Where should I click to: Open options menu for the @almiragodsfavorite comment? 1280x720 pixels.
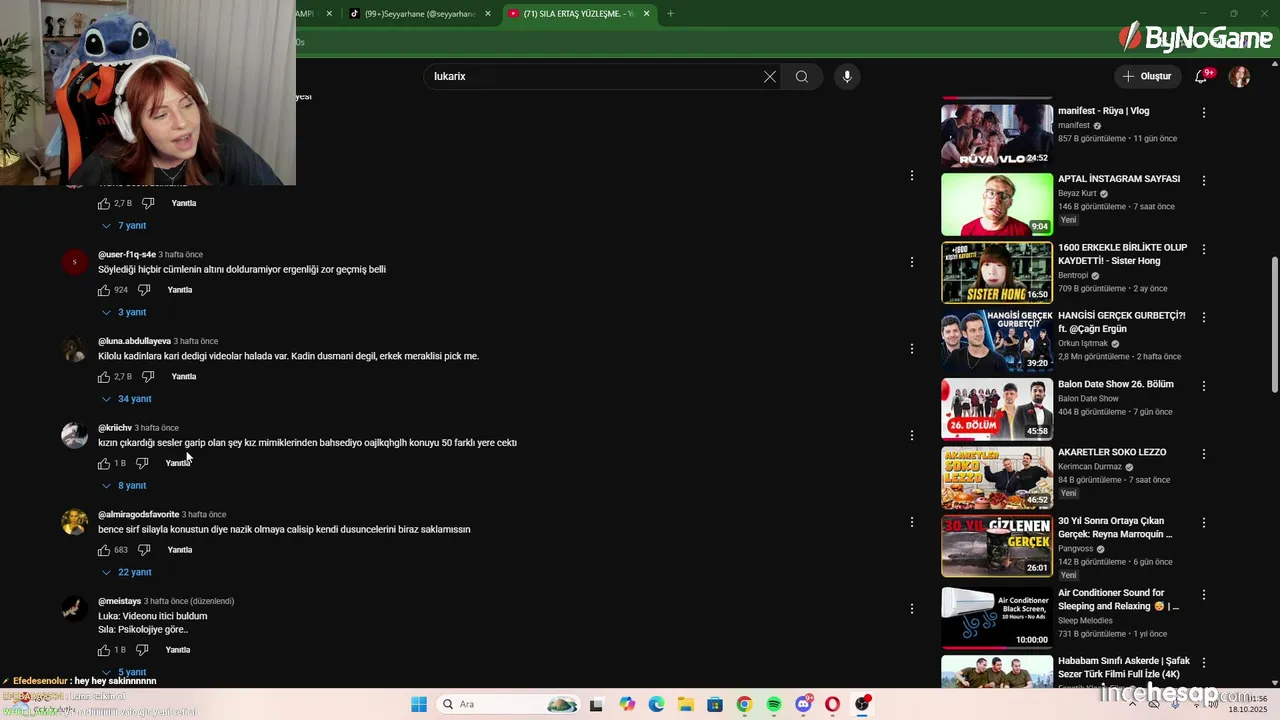coord(911,522)
